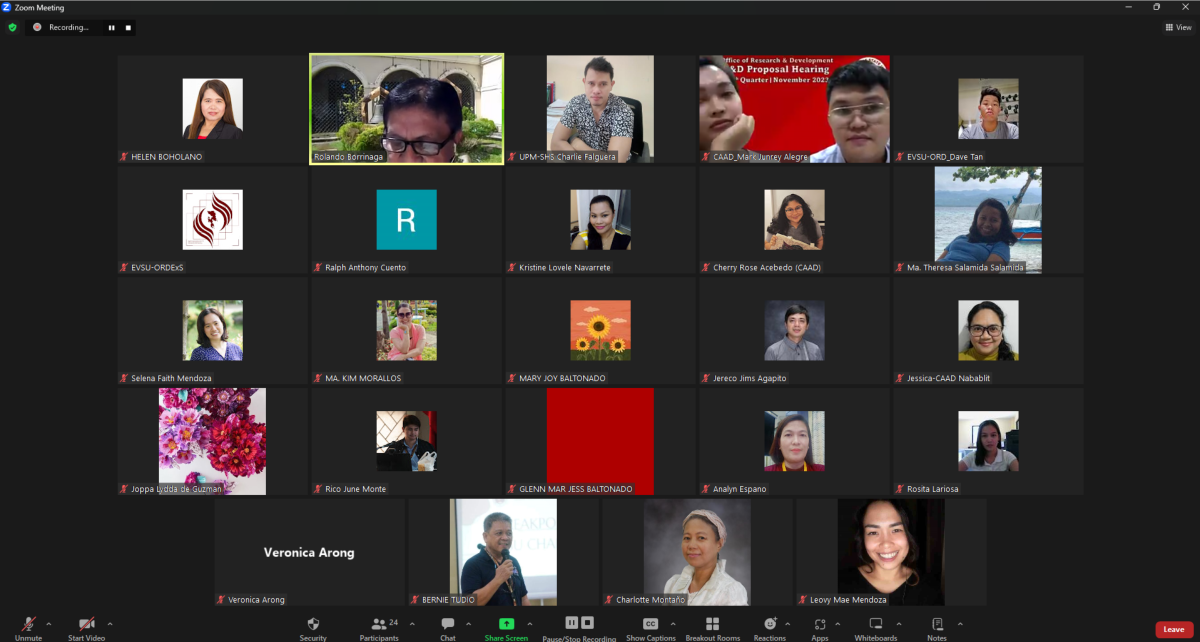The height and width of the screenshot is (642, 1200).
Task: Open the Security shield icon
Action: [313, 624]
